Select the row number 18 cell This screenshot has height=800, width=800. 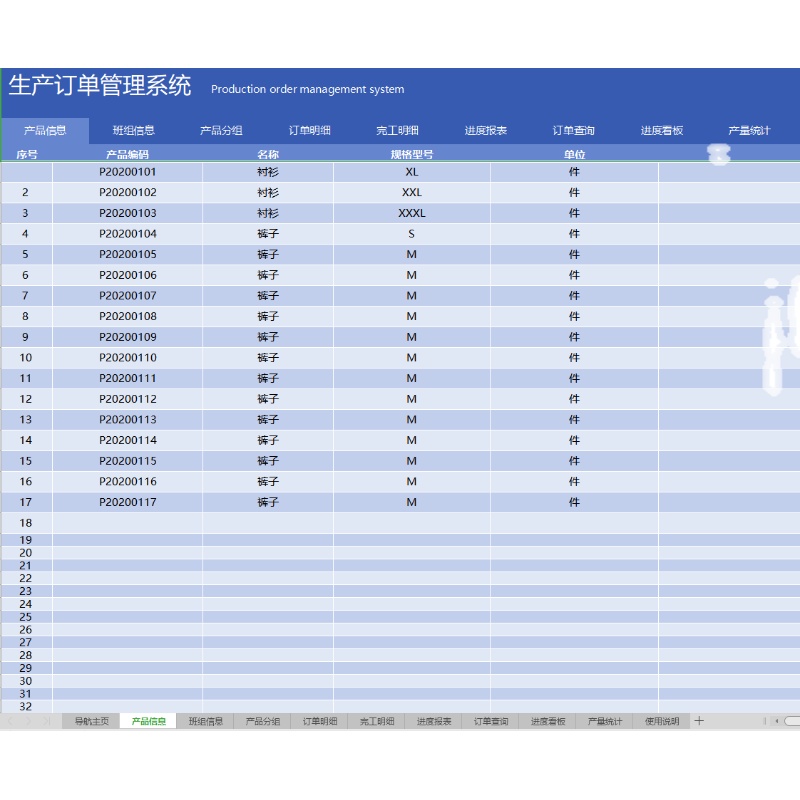pyautogui.click(x=26, y=523)
